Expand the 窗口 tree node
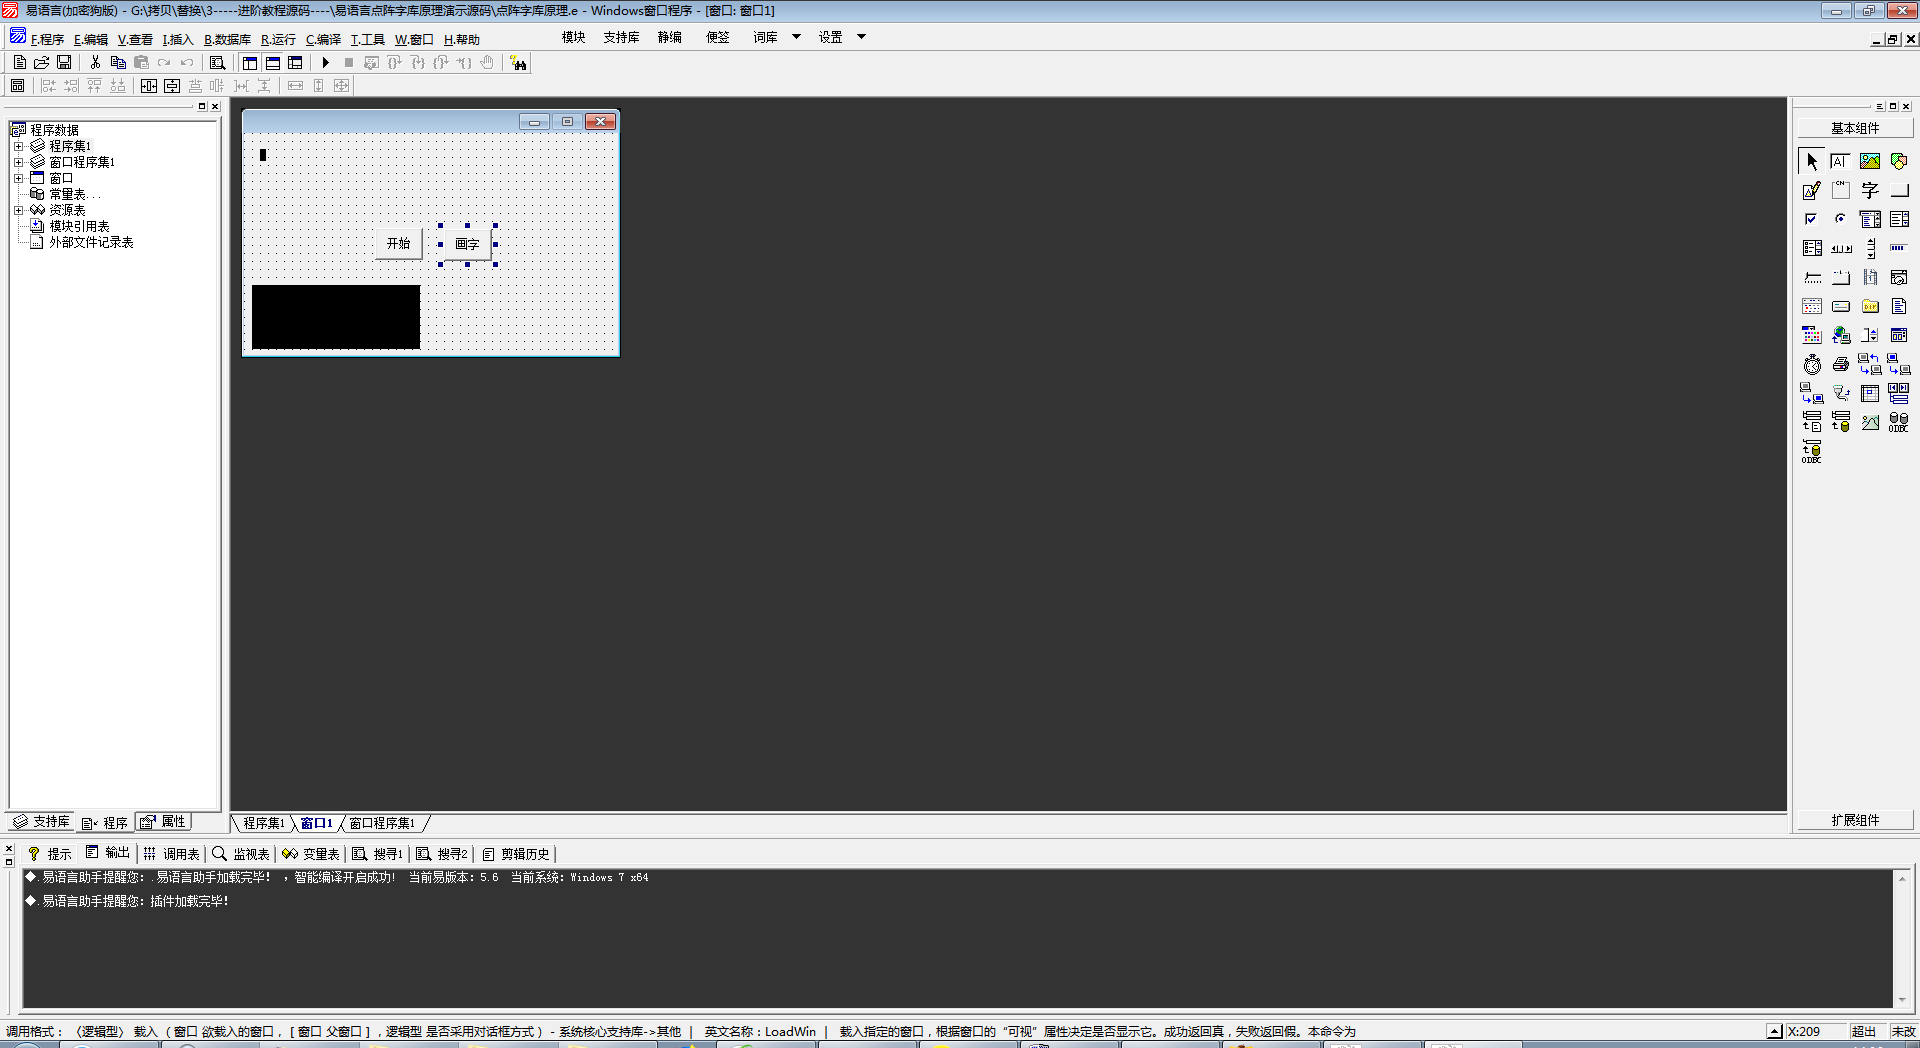The height and width of the screenshot is (1048, 1920). pos(18,178)
